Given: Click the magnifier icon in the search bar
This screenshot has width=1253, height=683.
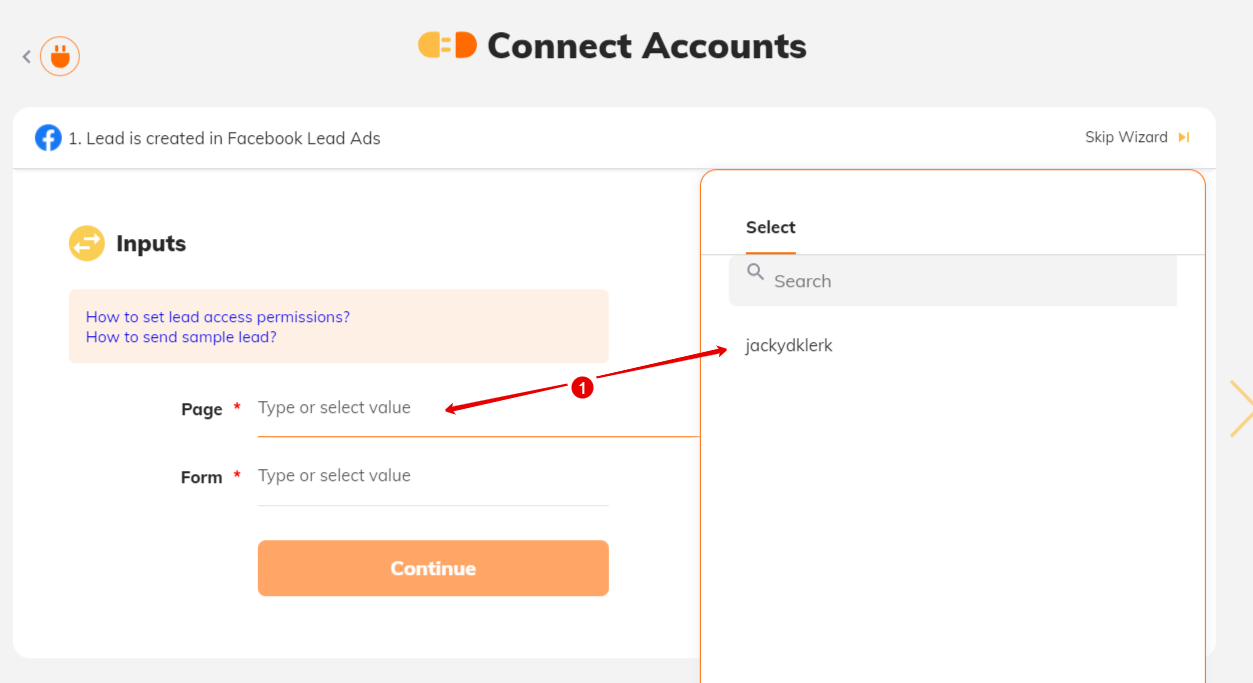Looking at the screenshot, I should [x=756, y=272].
